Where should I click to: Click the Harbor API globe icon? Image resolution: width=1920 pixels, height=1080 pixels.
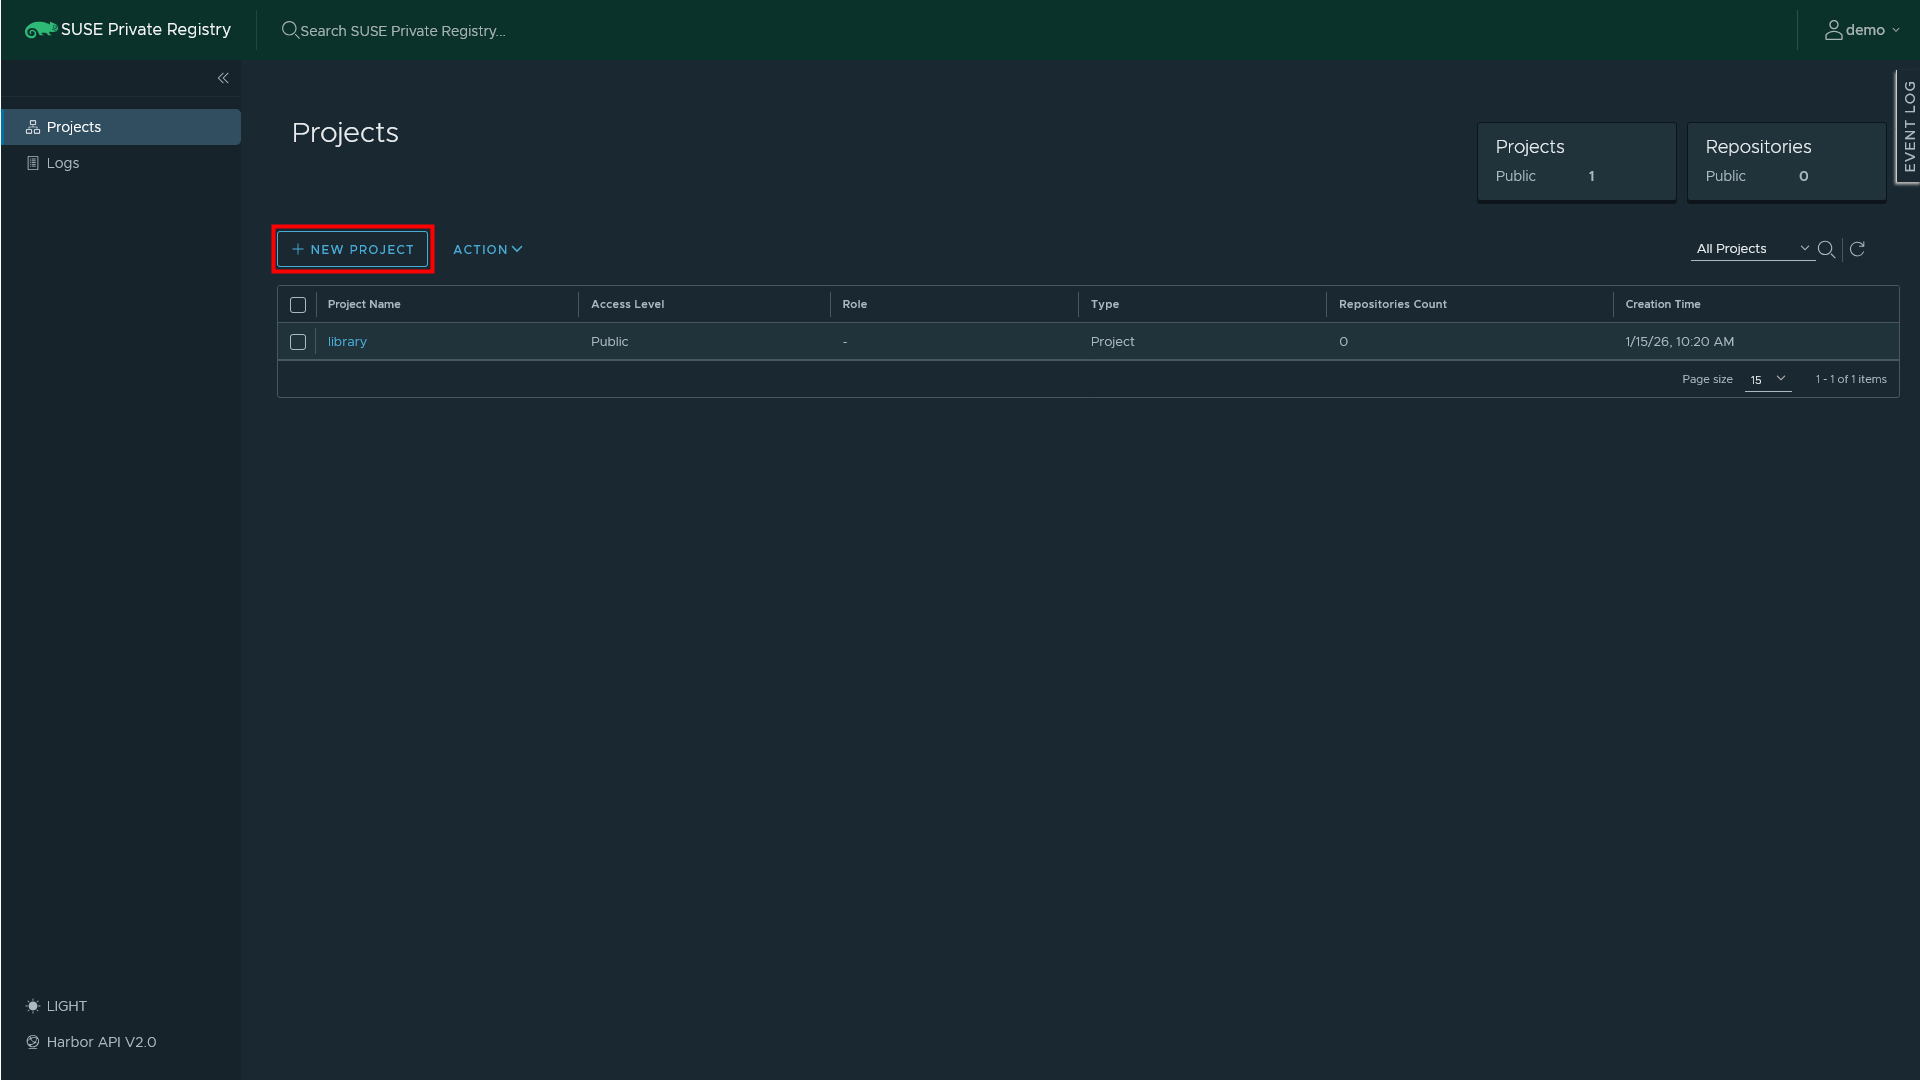[x=33, y=1042]
